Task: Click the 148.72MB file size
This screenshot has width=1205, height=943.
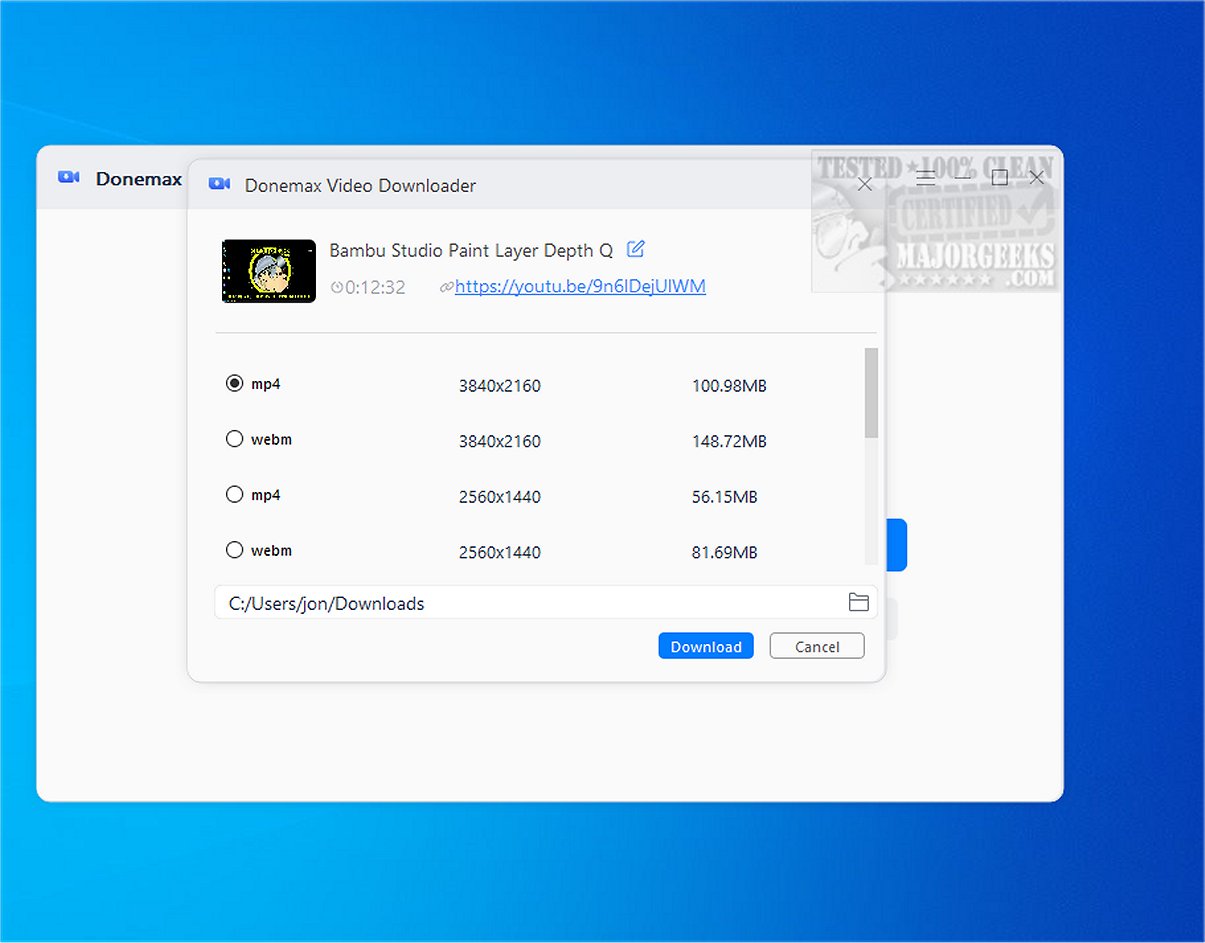Action: [x=729, y=441]
